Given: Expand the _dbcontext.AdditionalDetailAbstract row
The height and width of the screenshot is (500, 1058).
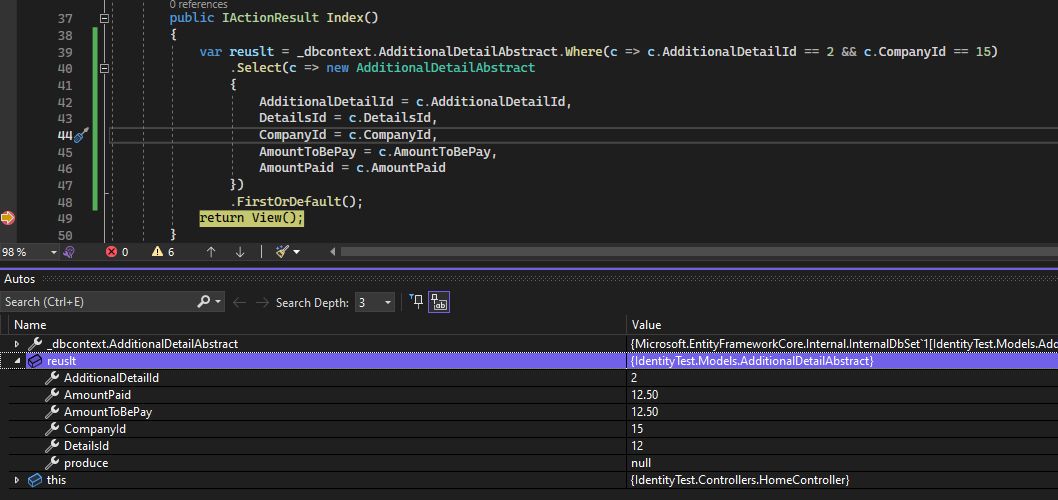Looking at the screenshot, I should coord(18,344).
